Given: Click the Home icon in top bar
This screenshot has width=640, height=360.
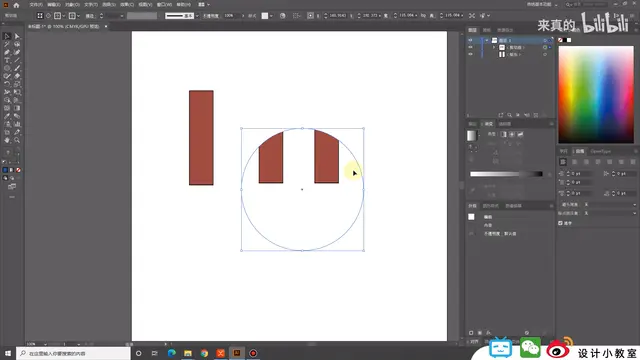Looking at the screenshot, I should tap(16, 5).
